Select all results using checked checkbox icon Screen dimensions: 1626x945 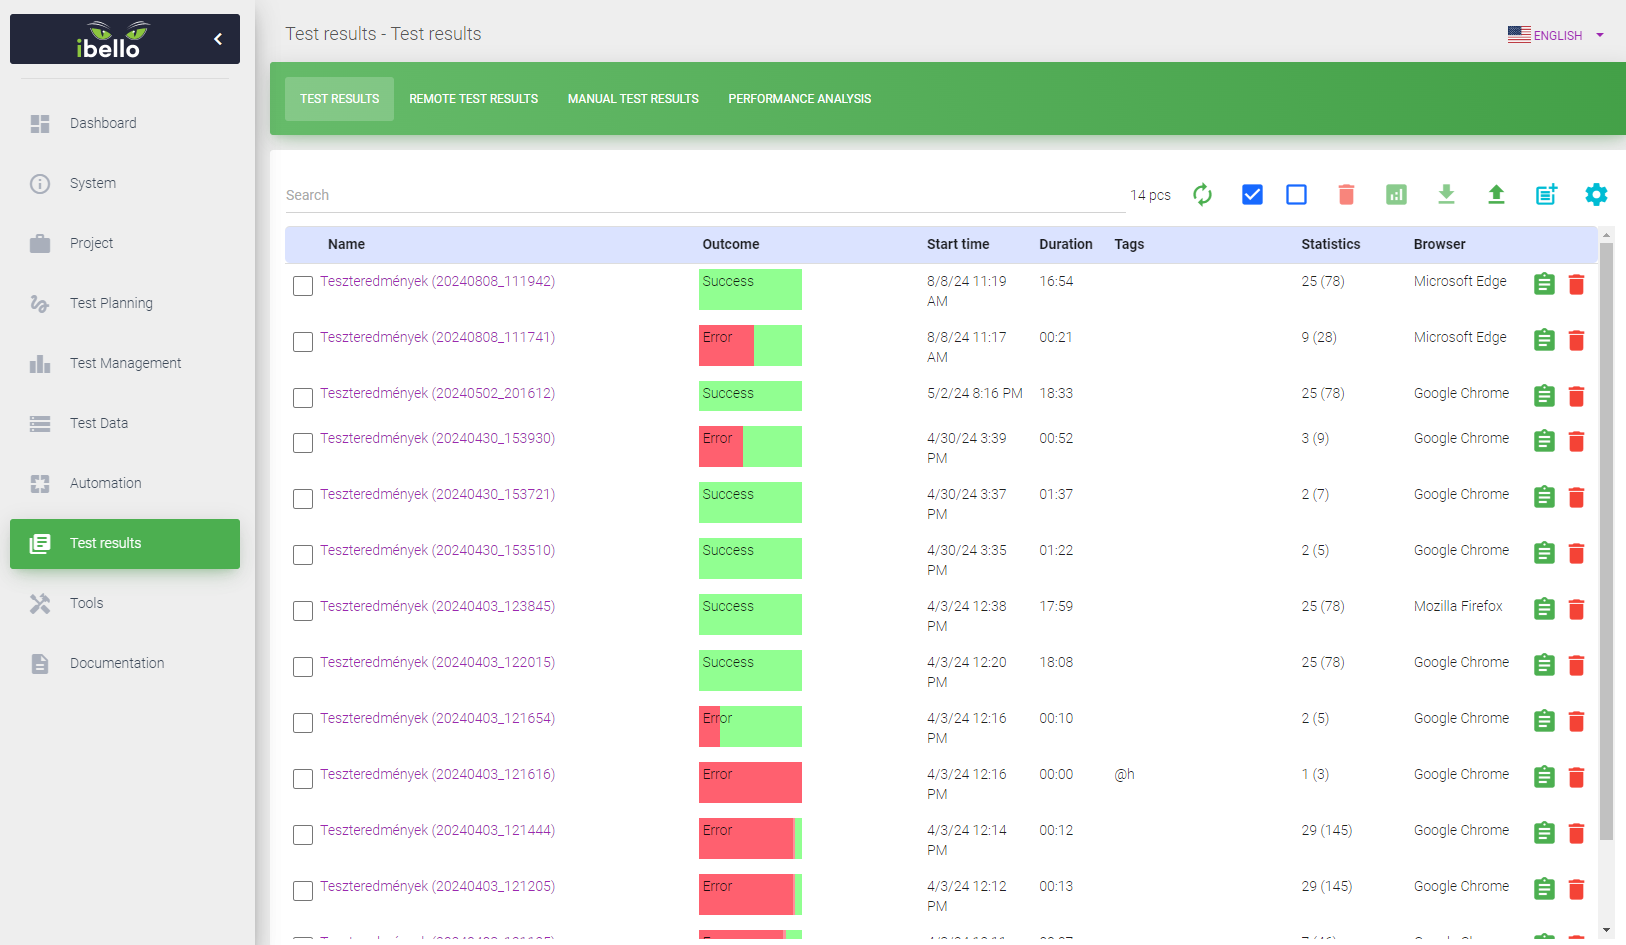1252,194
